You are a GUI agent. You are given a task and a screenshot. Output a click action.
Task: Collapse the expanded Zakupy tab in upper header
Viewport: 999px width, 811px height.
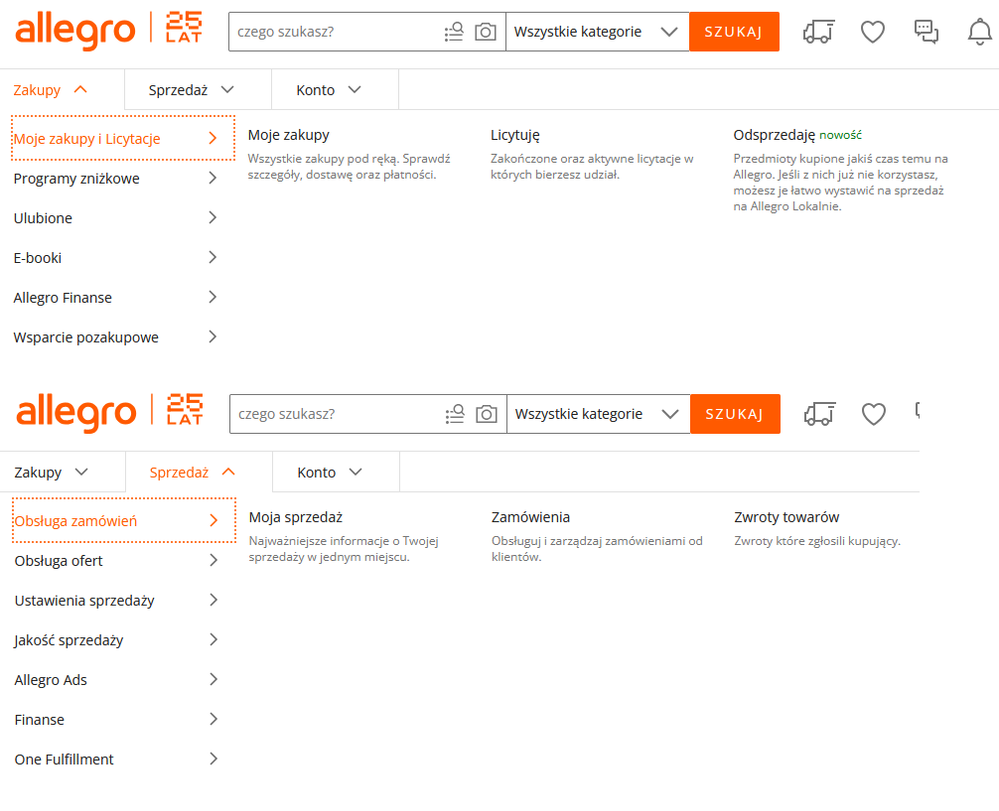click(62, 90)
